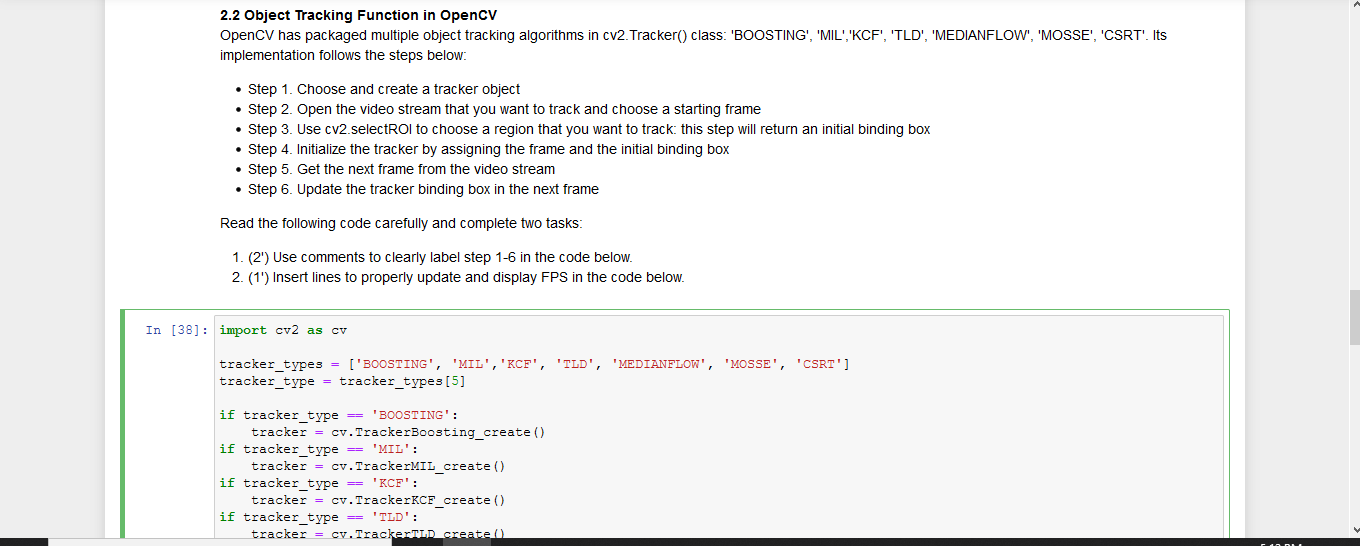This screenshot has width=1360, height=546.
Task: Click 'tracker = cv.TrackerKCF_create()' line
Action: 378,500
